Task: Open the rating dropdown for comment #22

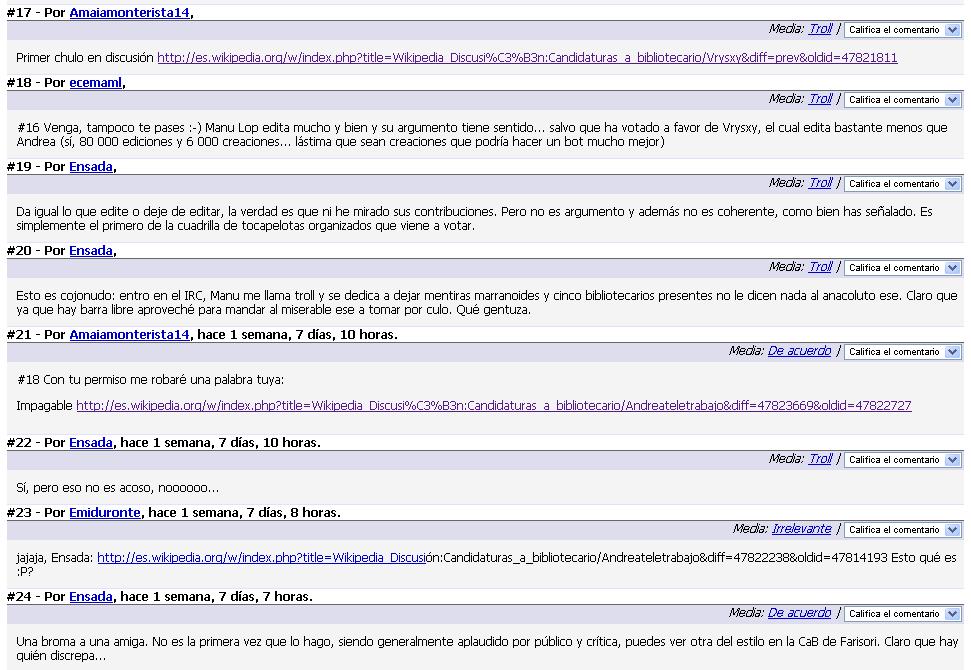Action: coord(903,459)
